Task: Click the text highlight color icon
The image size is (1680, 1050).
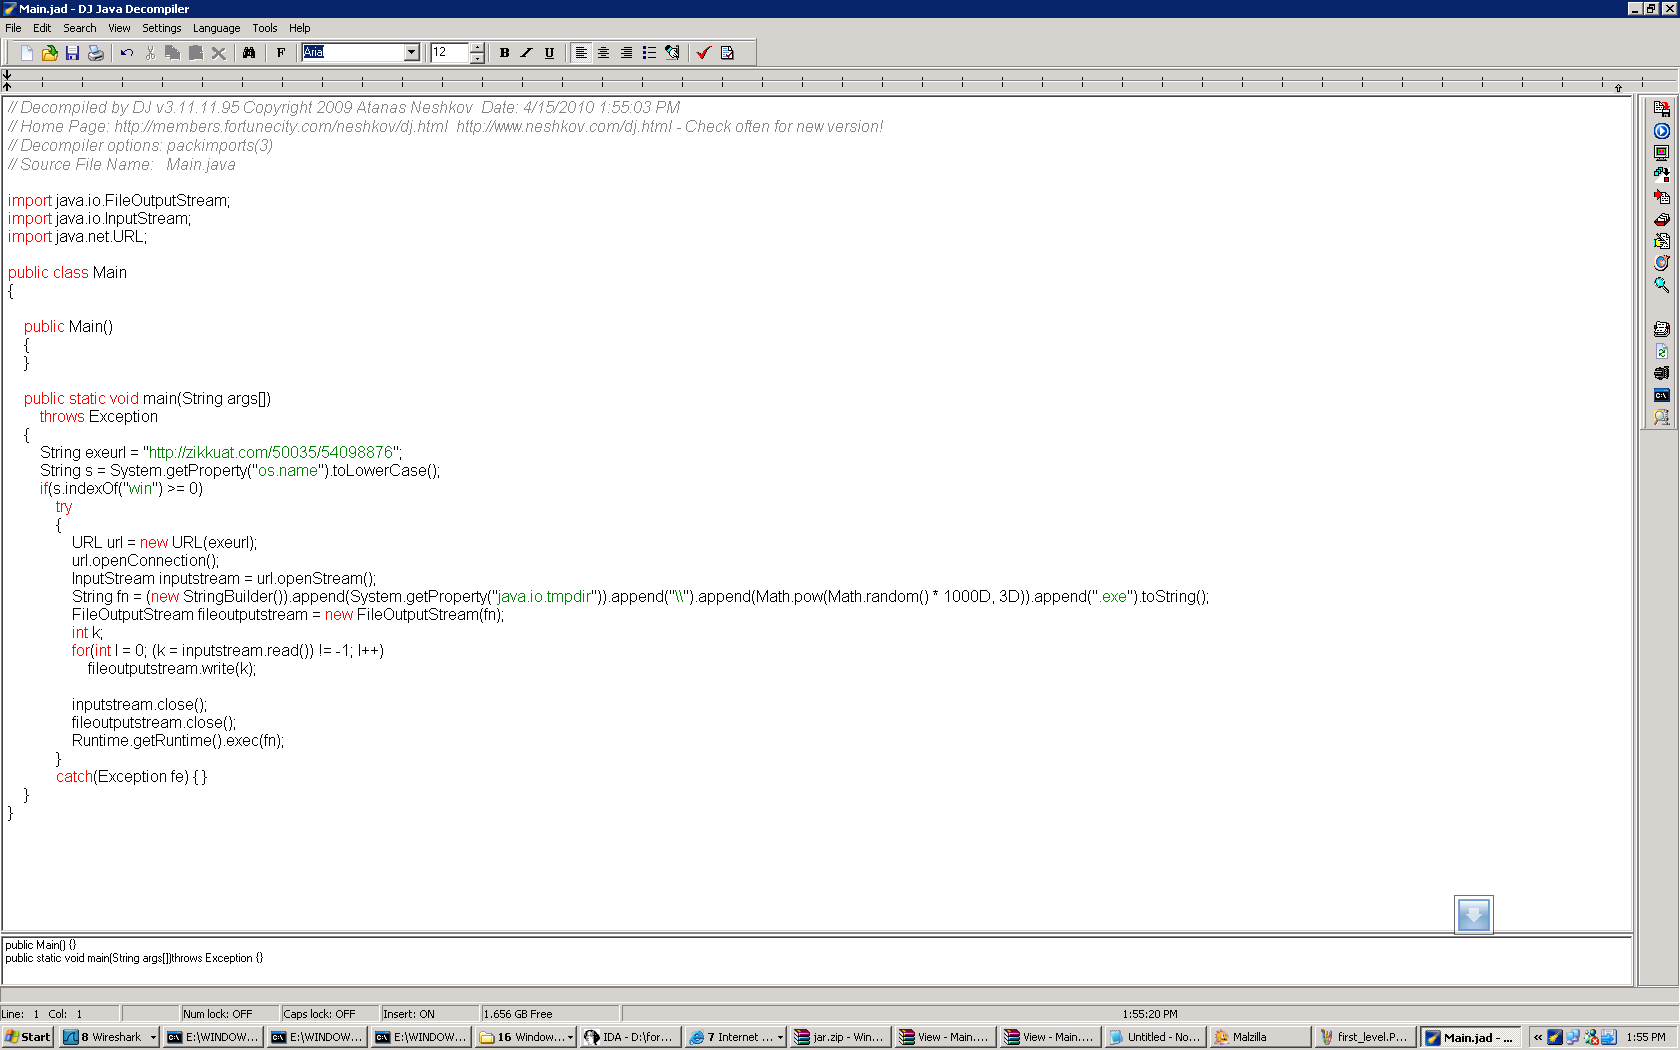Action: [x=672, y=53]
